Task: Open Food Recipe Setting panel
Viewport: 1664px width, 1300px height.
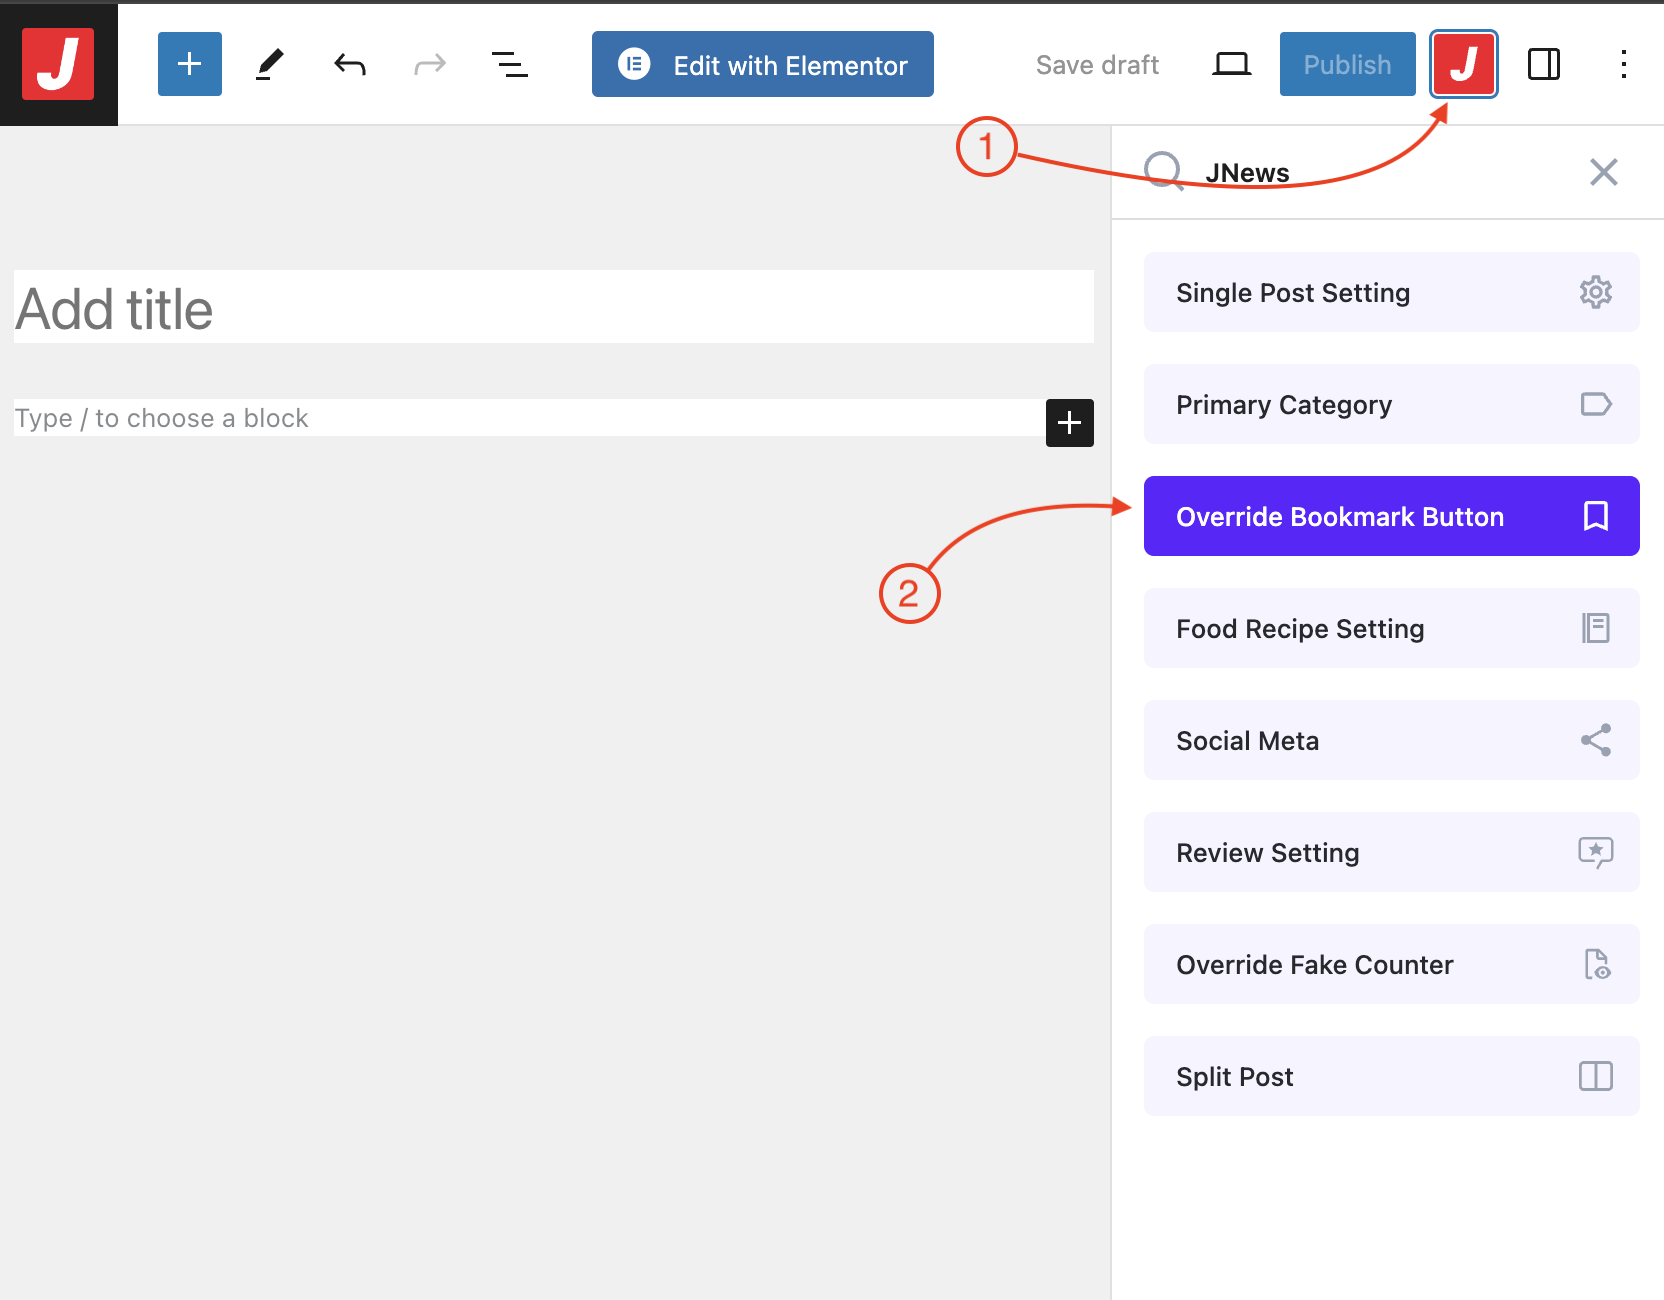Action: [1391, 628]
